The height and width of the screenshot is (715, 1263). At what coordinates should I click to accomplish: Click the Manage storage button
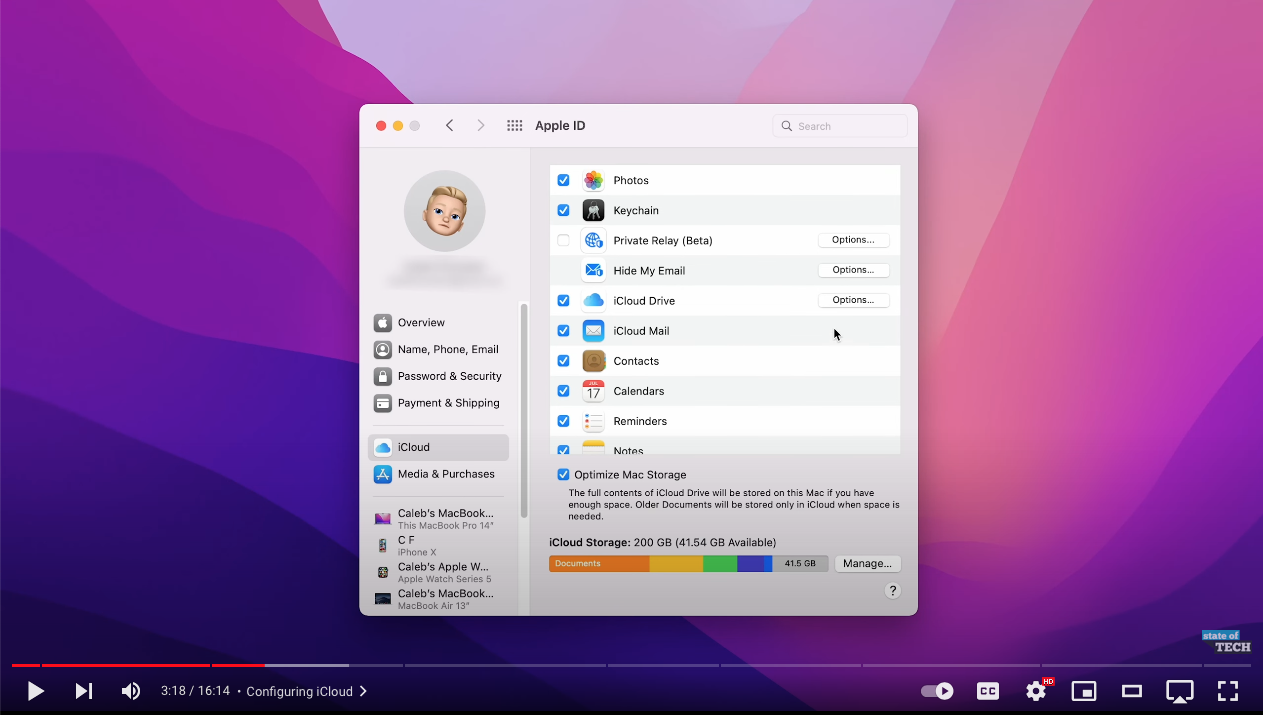(867, 563)
